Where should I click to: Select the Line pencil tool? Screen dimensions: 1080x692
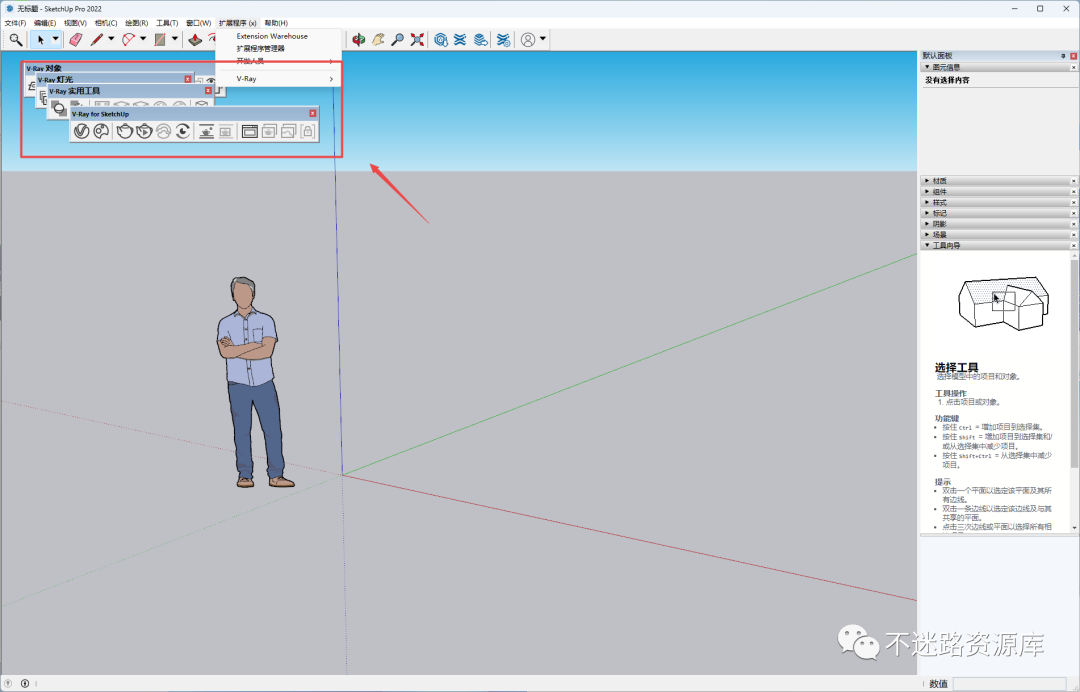[96, 40]
